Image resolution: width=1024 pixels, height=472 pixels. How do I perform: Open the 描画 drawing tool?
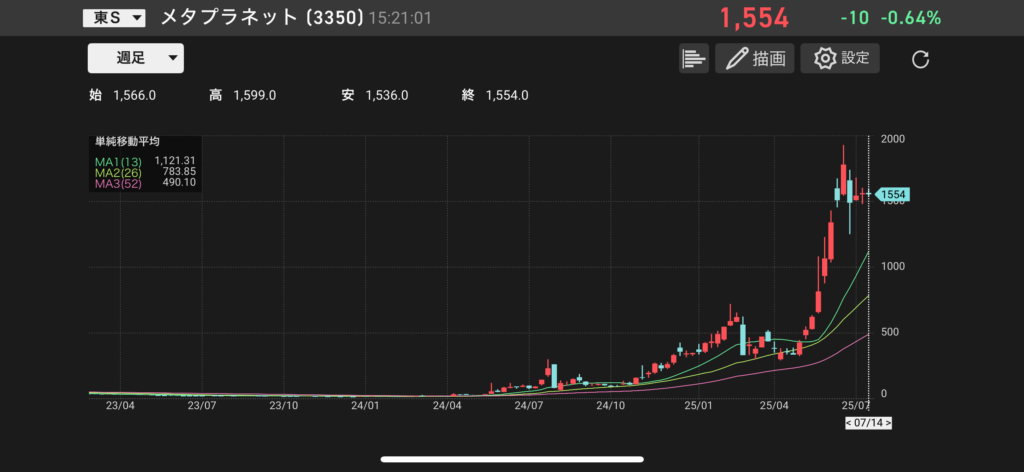point(755,59)
